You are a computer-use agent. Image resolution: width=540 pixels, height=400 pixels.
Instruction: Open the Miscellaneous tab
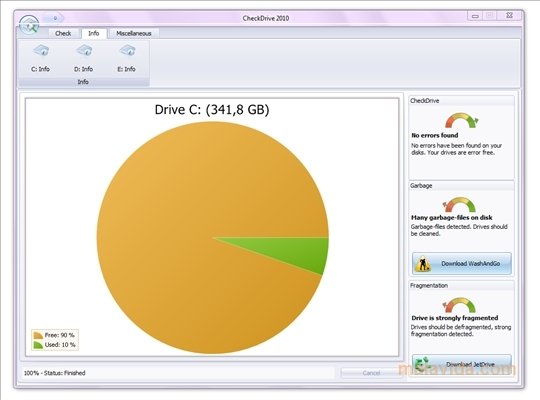pyautogui.click(x=134, y=33)
